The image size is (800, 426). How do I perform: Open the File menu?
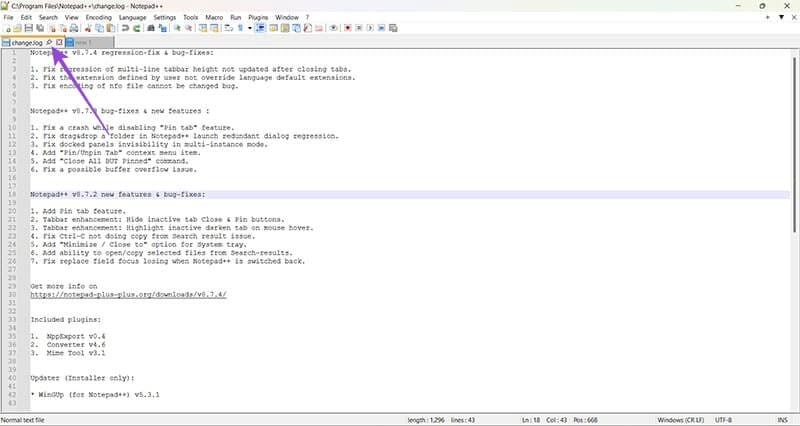pos(8,17)
